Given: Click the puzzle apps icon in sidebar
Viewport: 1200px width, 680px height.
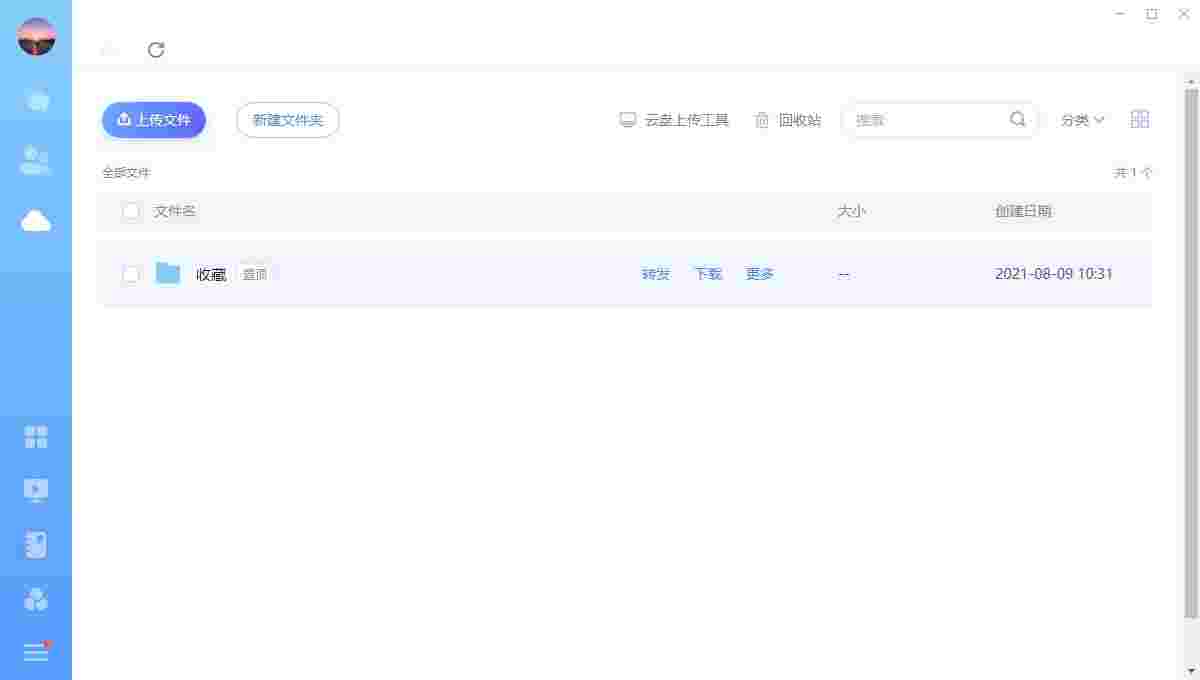Looking at the screenshot, I should pyautogui.click(x=36, y=598).
